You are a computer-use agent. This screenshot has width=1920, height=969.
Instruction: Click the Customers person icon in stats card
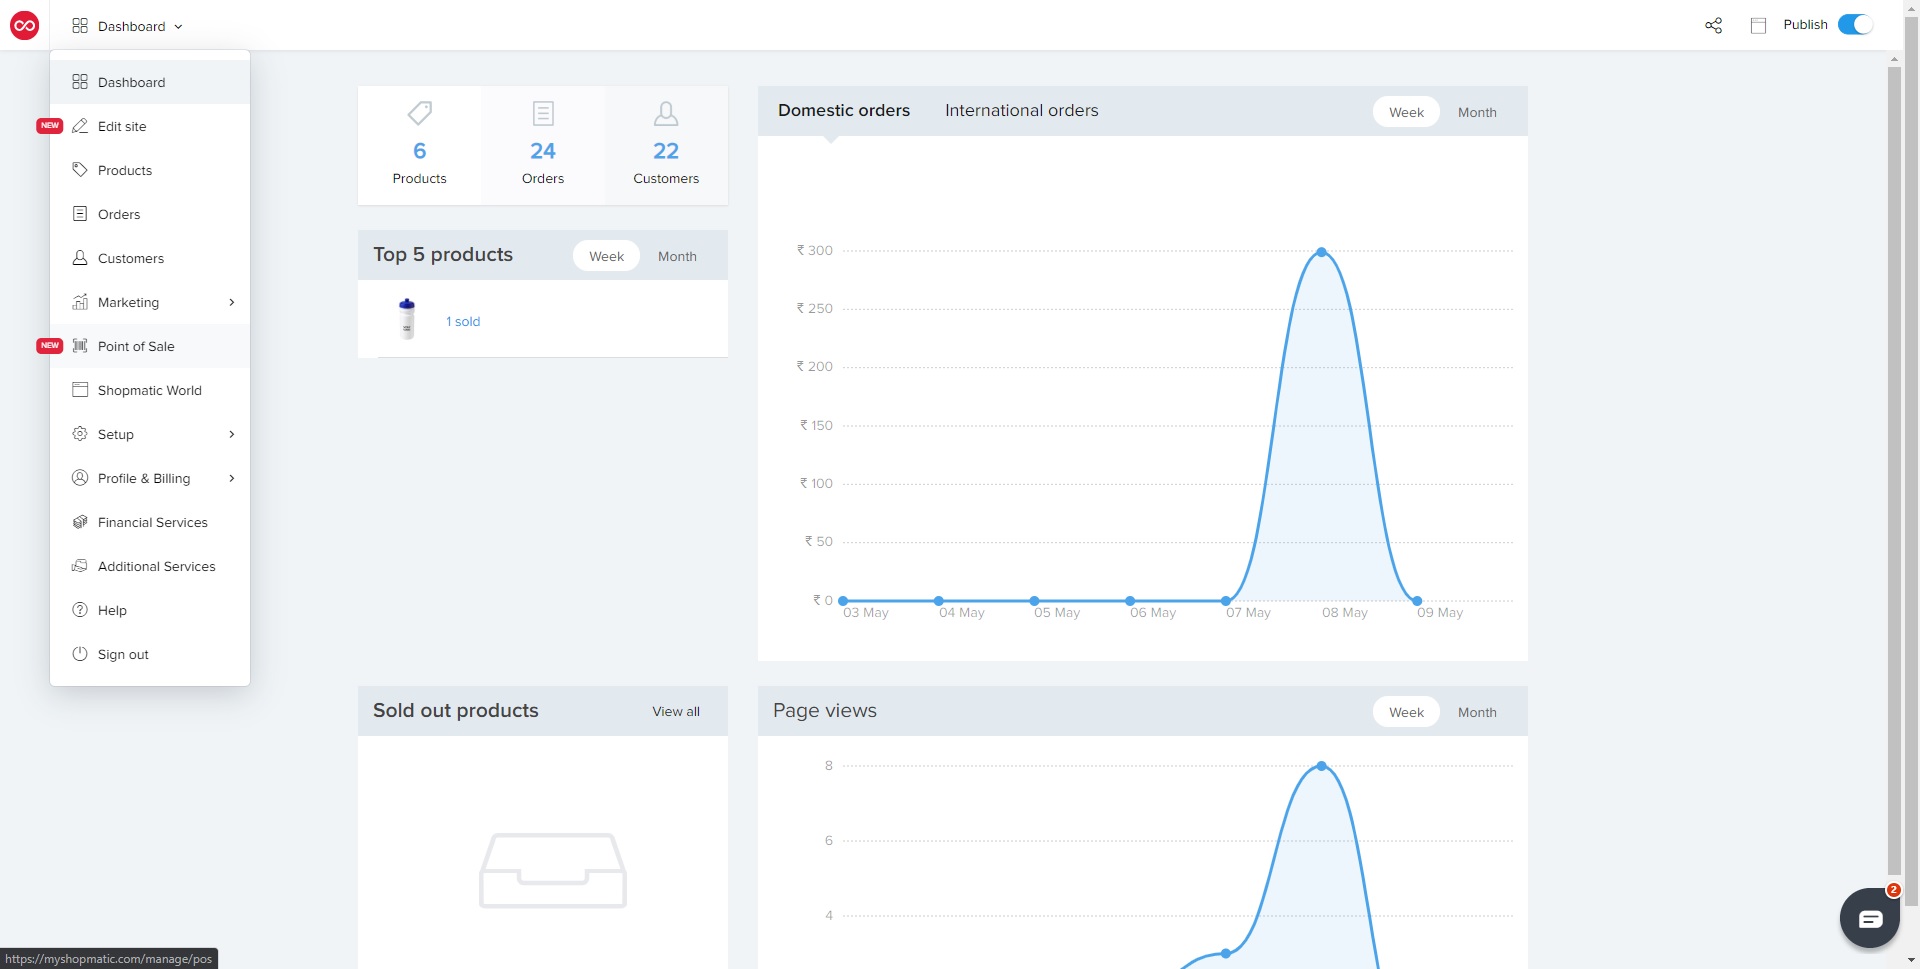click(666, 113)
